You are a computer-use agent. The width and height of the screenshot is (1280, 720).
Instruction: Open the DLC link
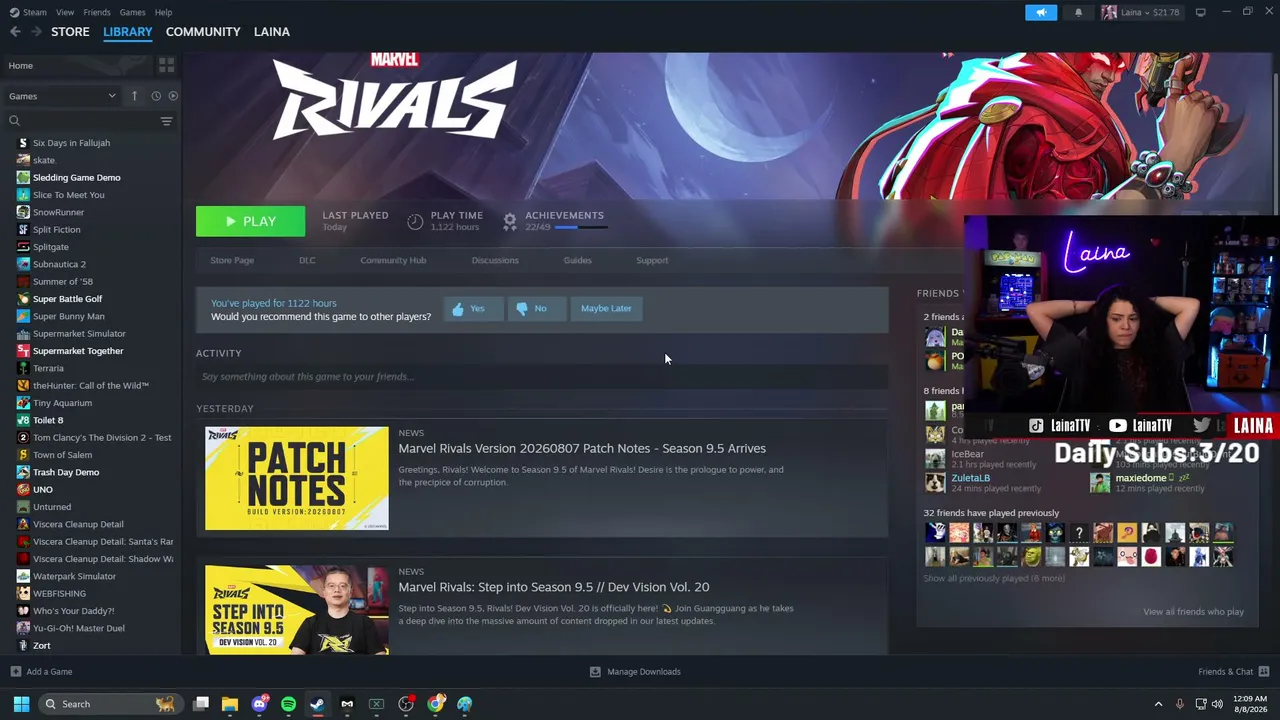[x=307, y=260]
